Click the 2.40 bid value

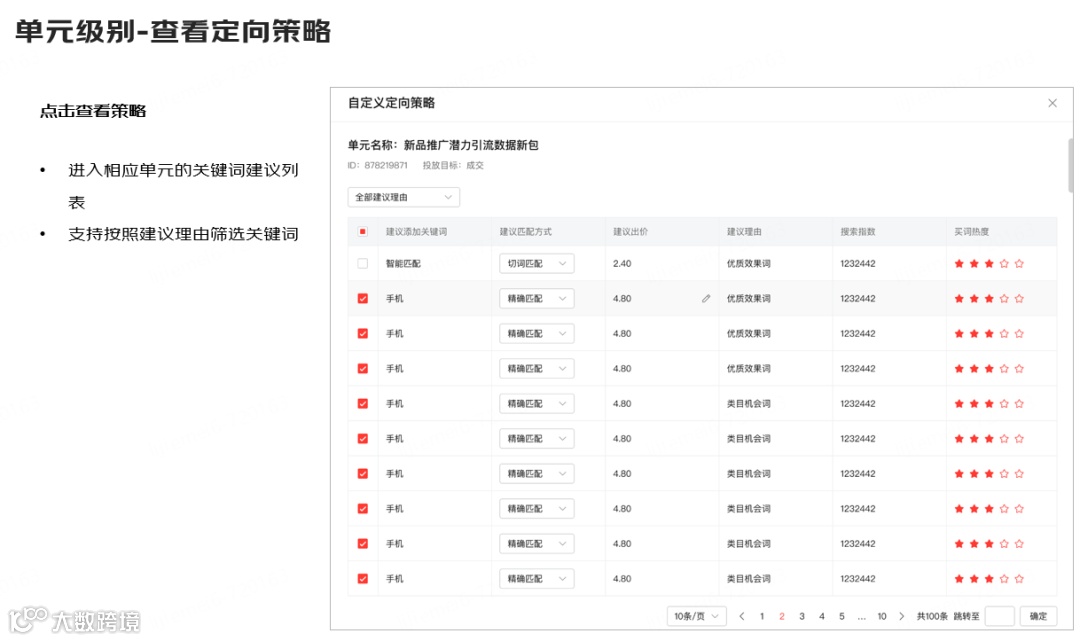click(x=622, y=263)
